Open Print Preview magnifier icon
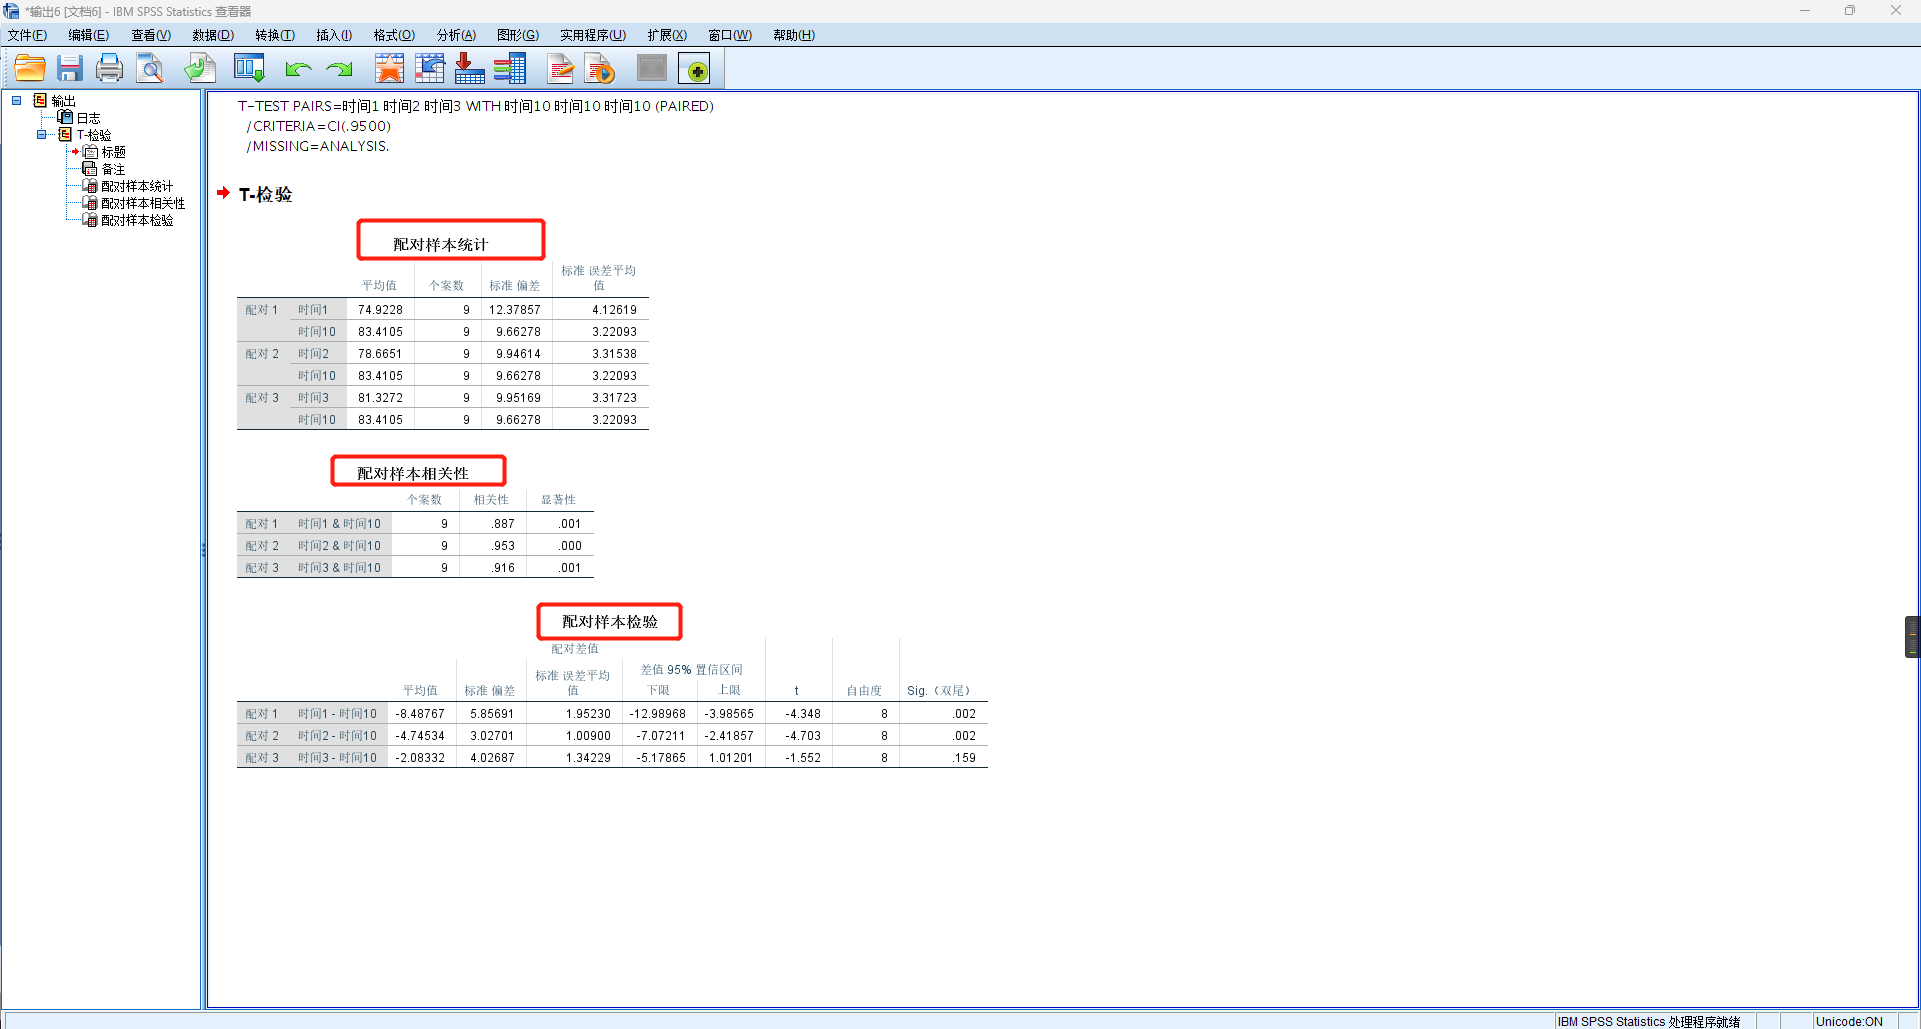This screenshot has width=1921, height=1029. point(150,68)
